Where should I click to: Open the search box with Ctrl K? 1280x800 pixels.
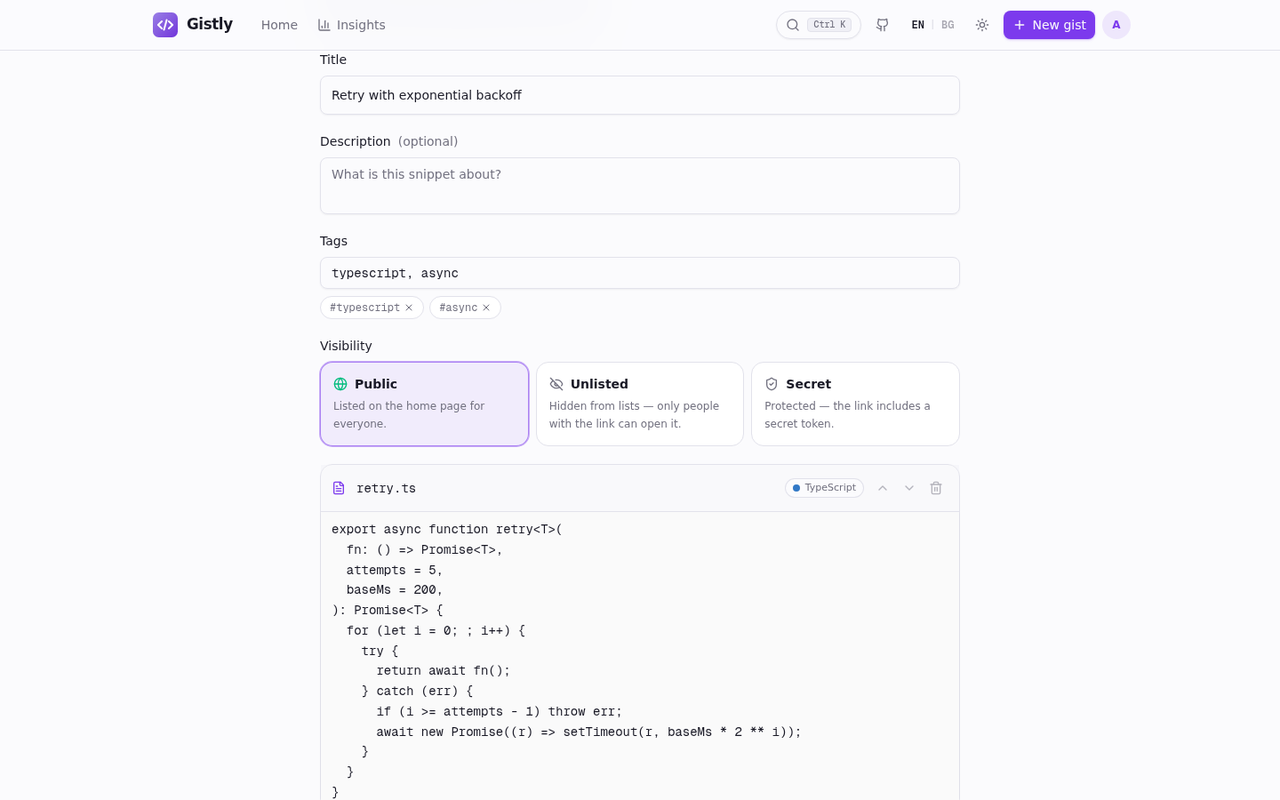tap(818, 25)
